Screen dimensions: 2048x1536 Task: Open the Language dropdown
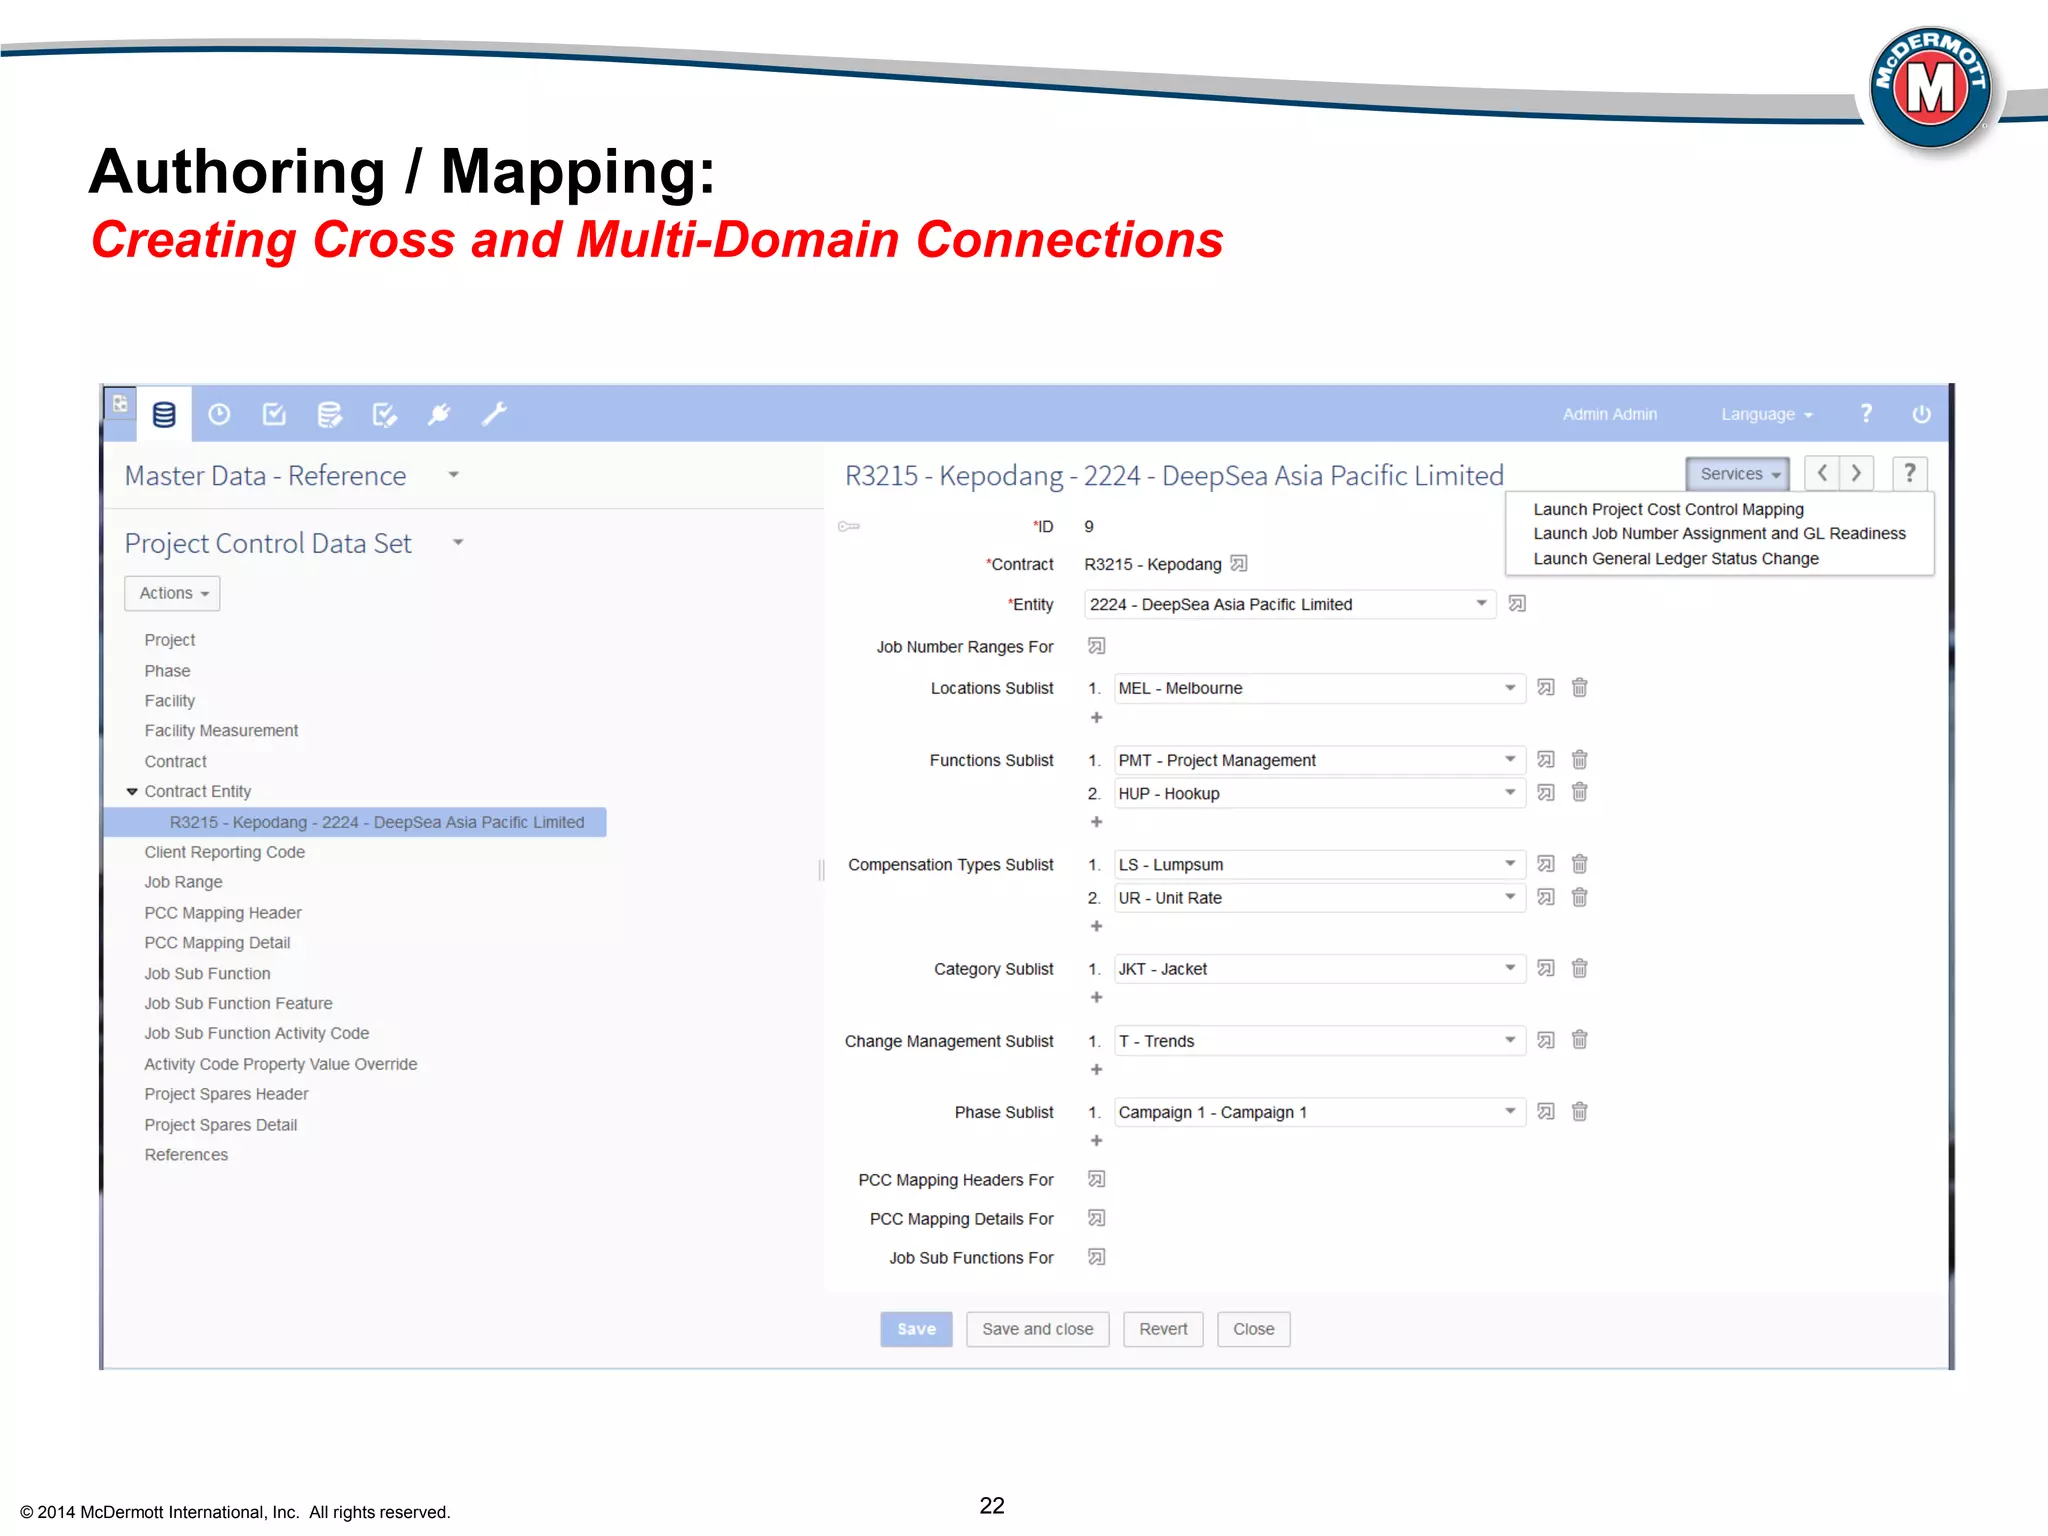1766,414
